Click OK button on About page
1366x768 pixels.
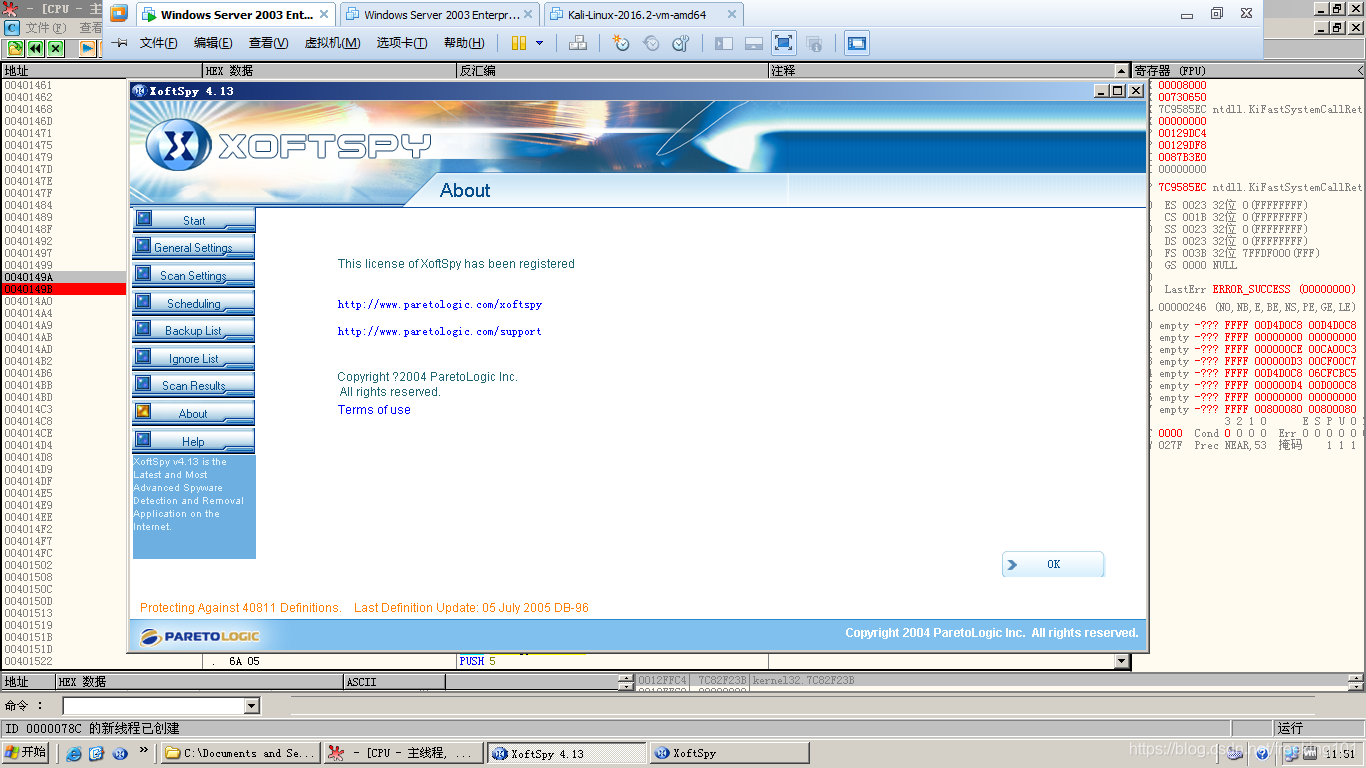[1053, 564]
